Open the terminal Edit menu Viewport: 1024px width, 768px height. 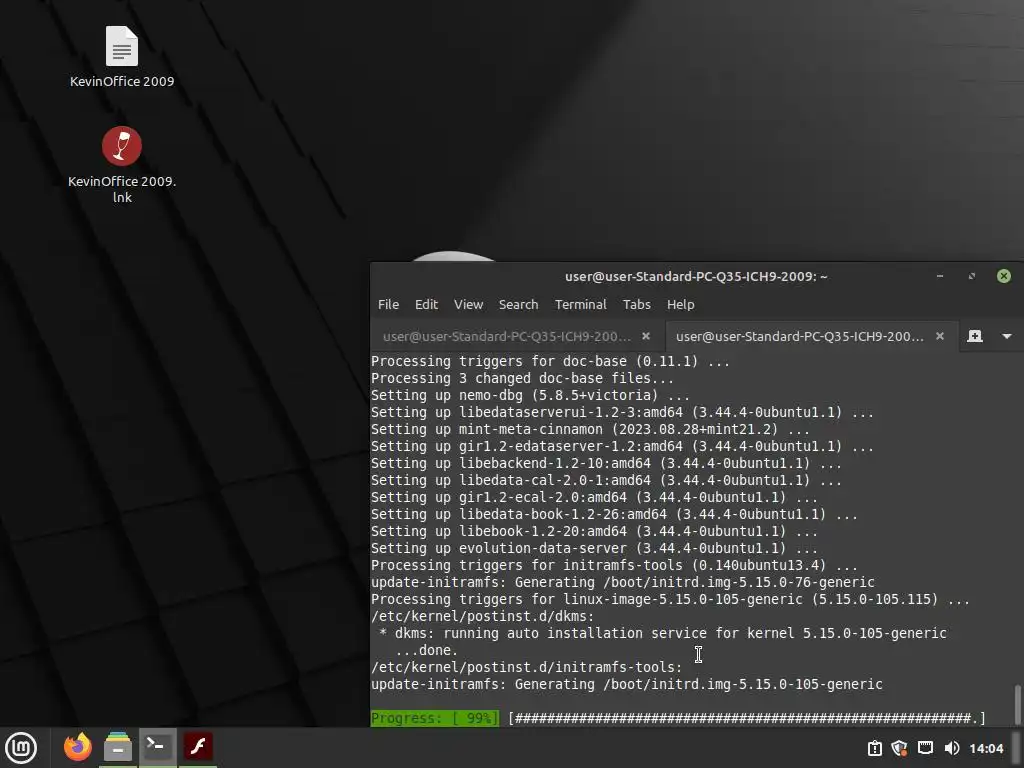426,304
